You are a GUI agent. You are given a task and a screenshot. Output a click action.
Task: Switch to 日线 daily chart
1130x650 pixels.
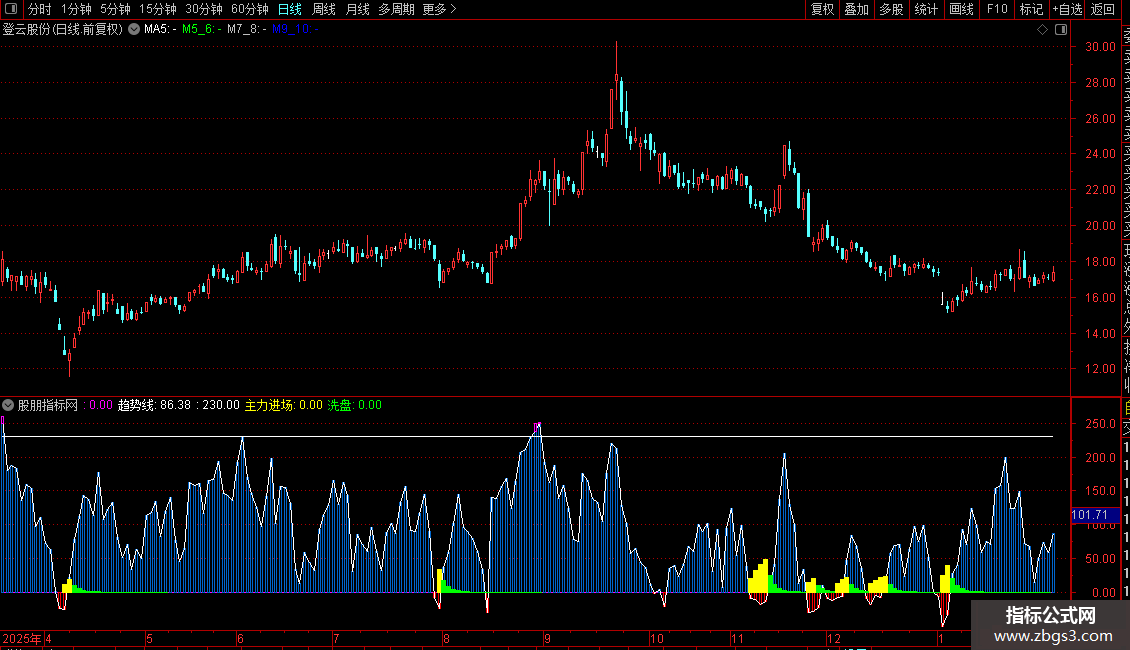pyautogui.click(x=290, y=9)
